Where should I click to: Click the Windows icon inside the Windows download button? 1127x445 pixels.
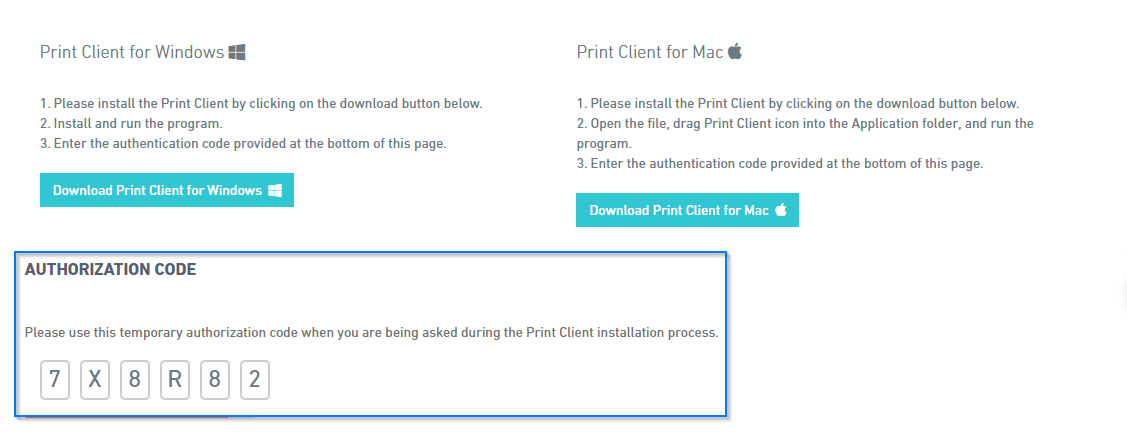click(x=275, y=191)
